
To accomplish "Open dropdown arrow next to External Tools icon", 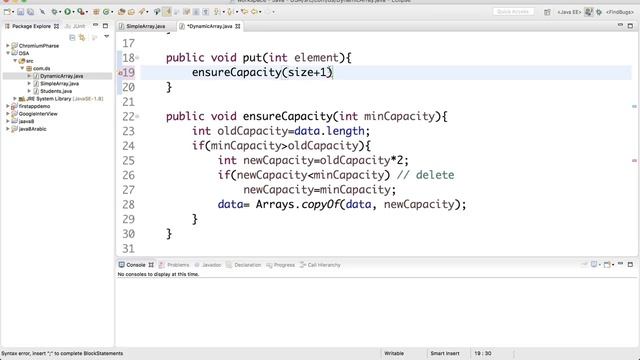I will pyautogui.click(x=87, y=12).
